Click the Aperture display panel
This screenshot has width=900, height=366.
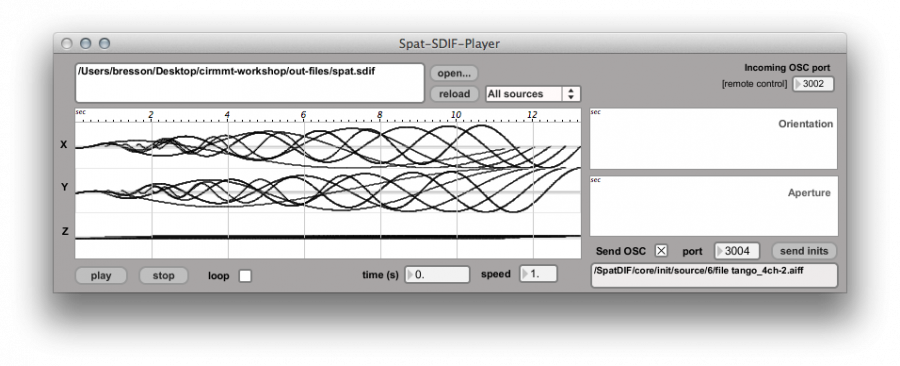tap(713, 206)
